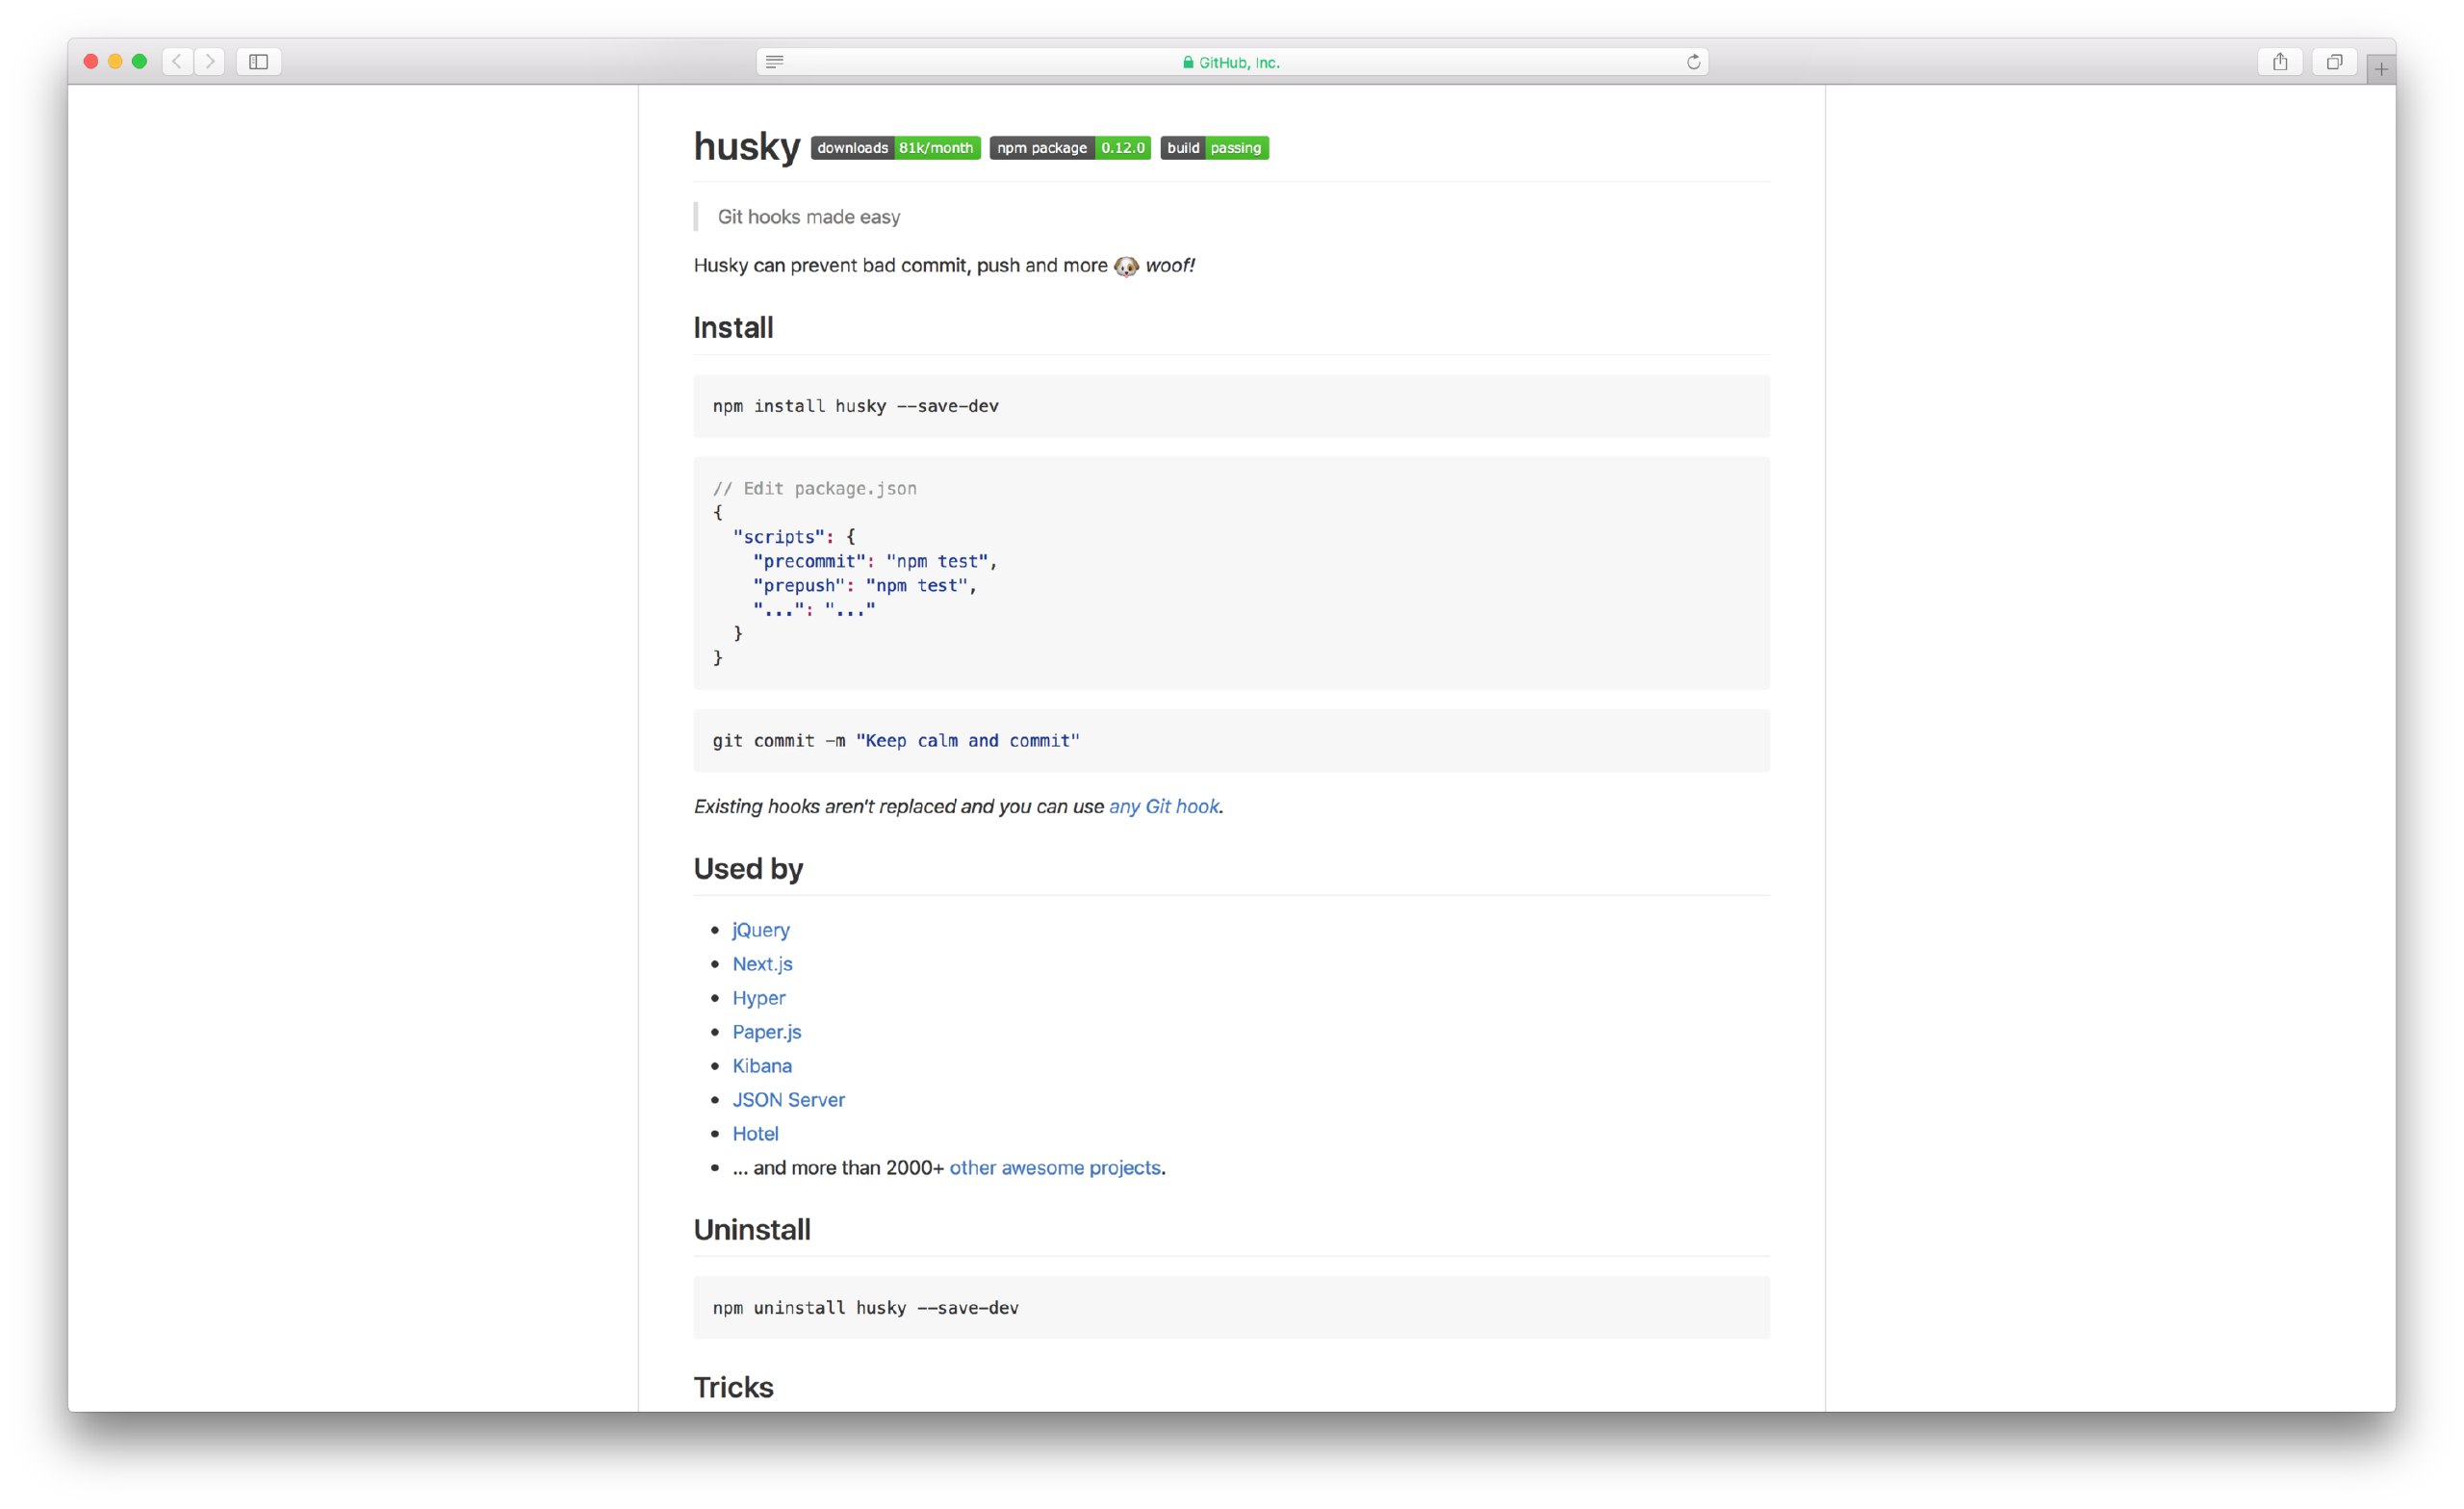
Task: Click the 'npm uninstall husky --save-dev' code
Action: click(x=865, y=1308)
